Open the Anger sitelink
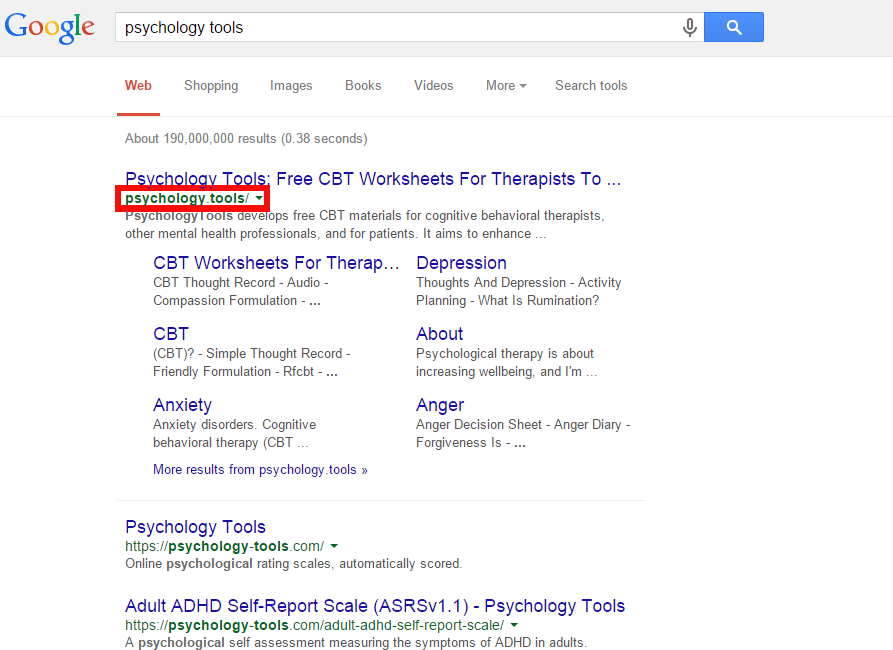 pos(440,405)
